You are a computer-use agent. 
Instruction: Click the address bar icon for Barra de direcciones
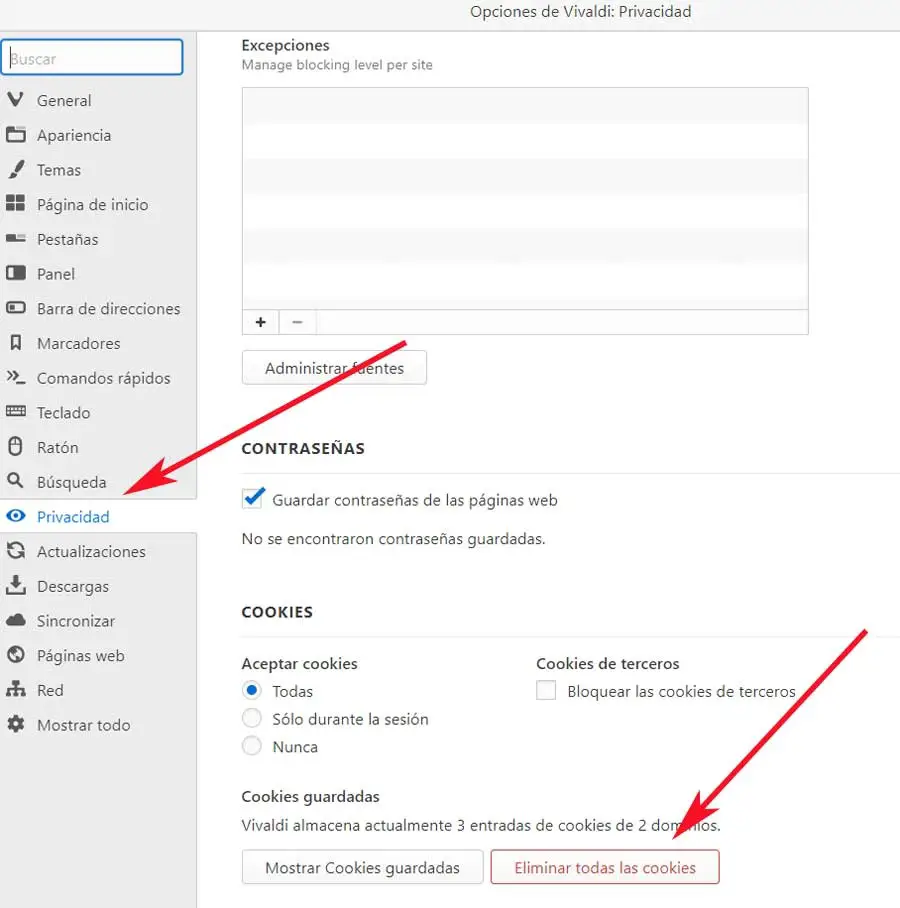click(x=16, y=307)
